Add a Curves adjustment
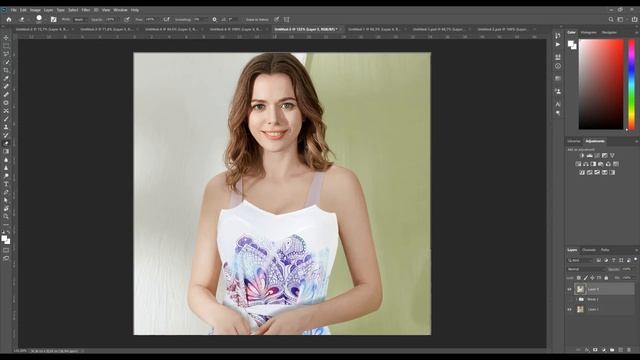This screenshot has height=360, width=640. (597, 156)
